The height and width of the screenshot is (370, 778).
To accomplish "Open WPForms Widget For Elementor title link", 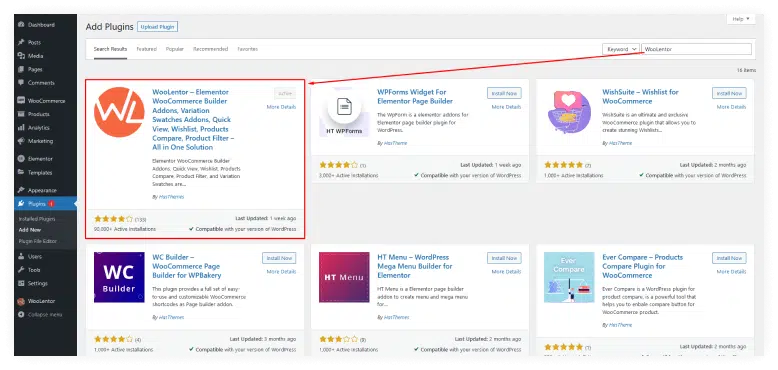I will pyautogui.click(x=415, y=97).
